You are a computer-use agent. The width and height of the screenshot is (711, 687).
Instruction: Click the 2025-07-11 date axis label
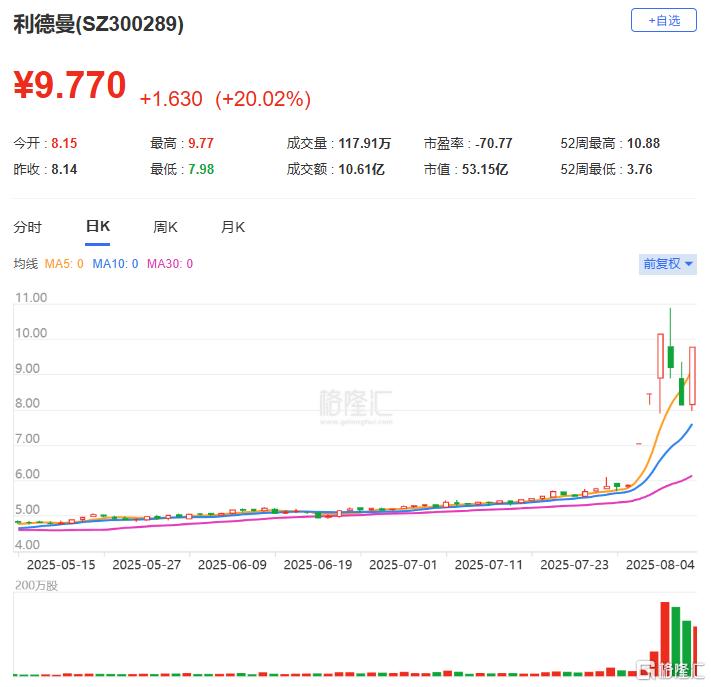pos(489,565)
